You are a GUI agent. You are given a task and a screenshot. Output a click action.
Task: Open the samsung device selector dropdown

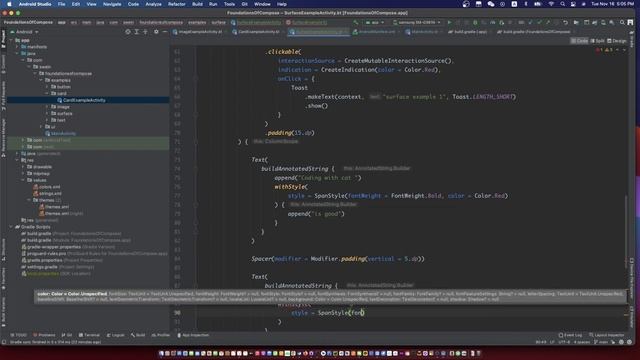(x=417, y=22)
